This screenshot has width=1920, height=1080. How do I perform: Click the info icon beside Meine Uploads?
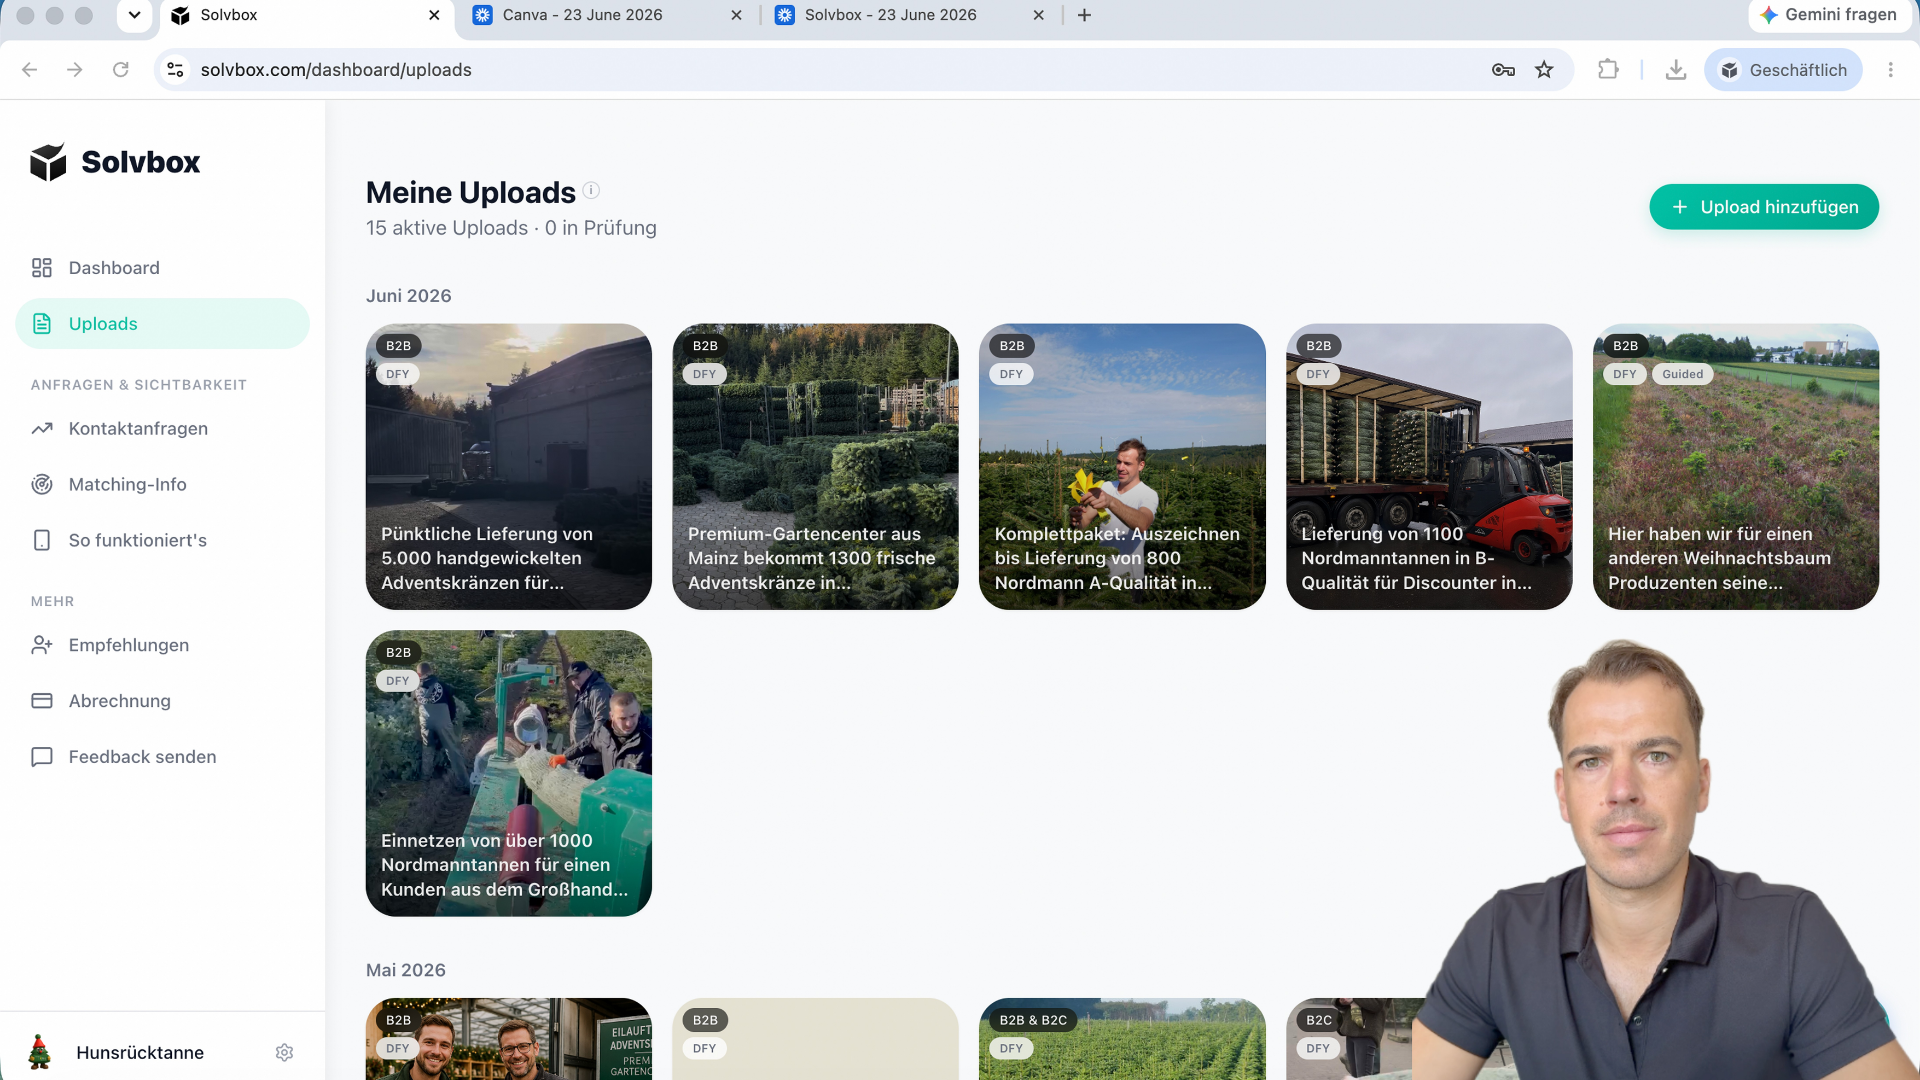[591, 190]
